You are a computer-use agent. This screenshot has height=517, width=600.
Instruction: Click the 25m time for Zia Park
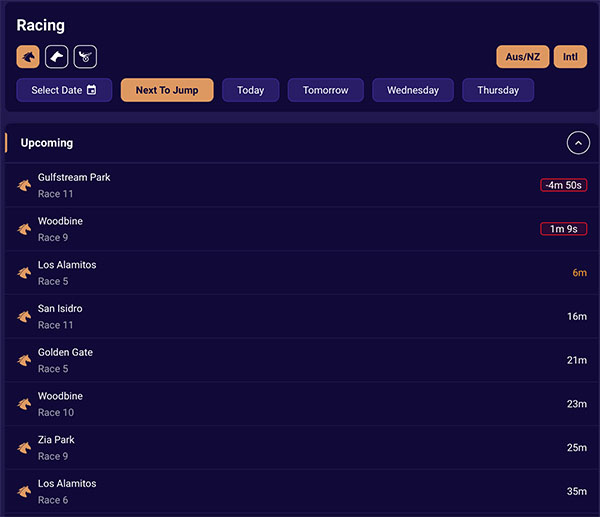pyautogui.click(x=577, y=448)
